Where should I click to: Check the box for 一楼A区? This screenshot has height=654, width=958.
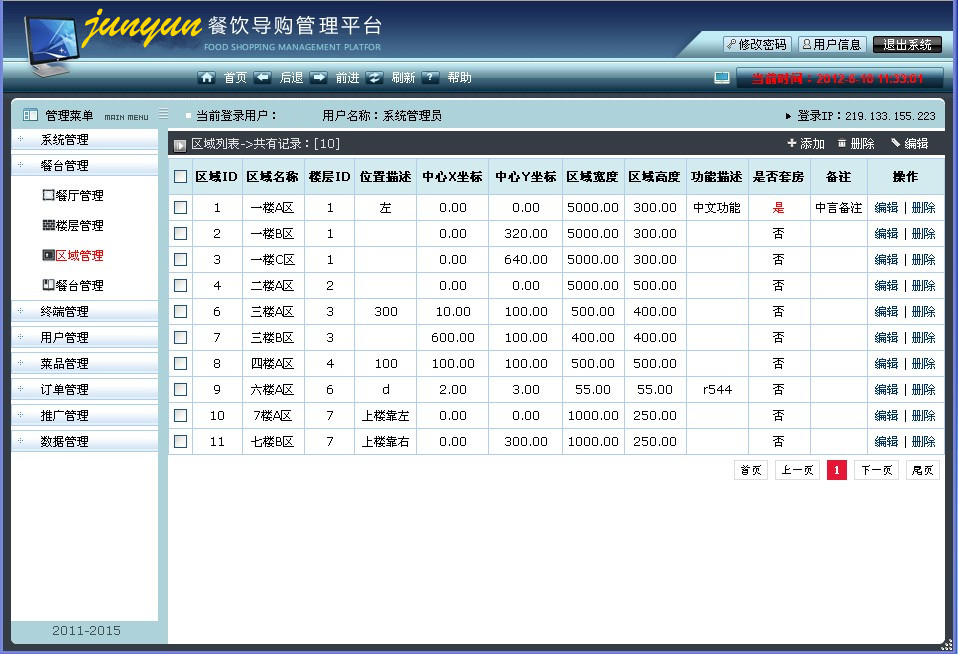pos(180,208)
